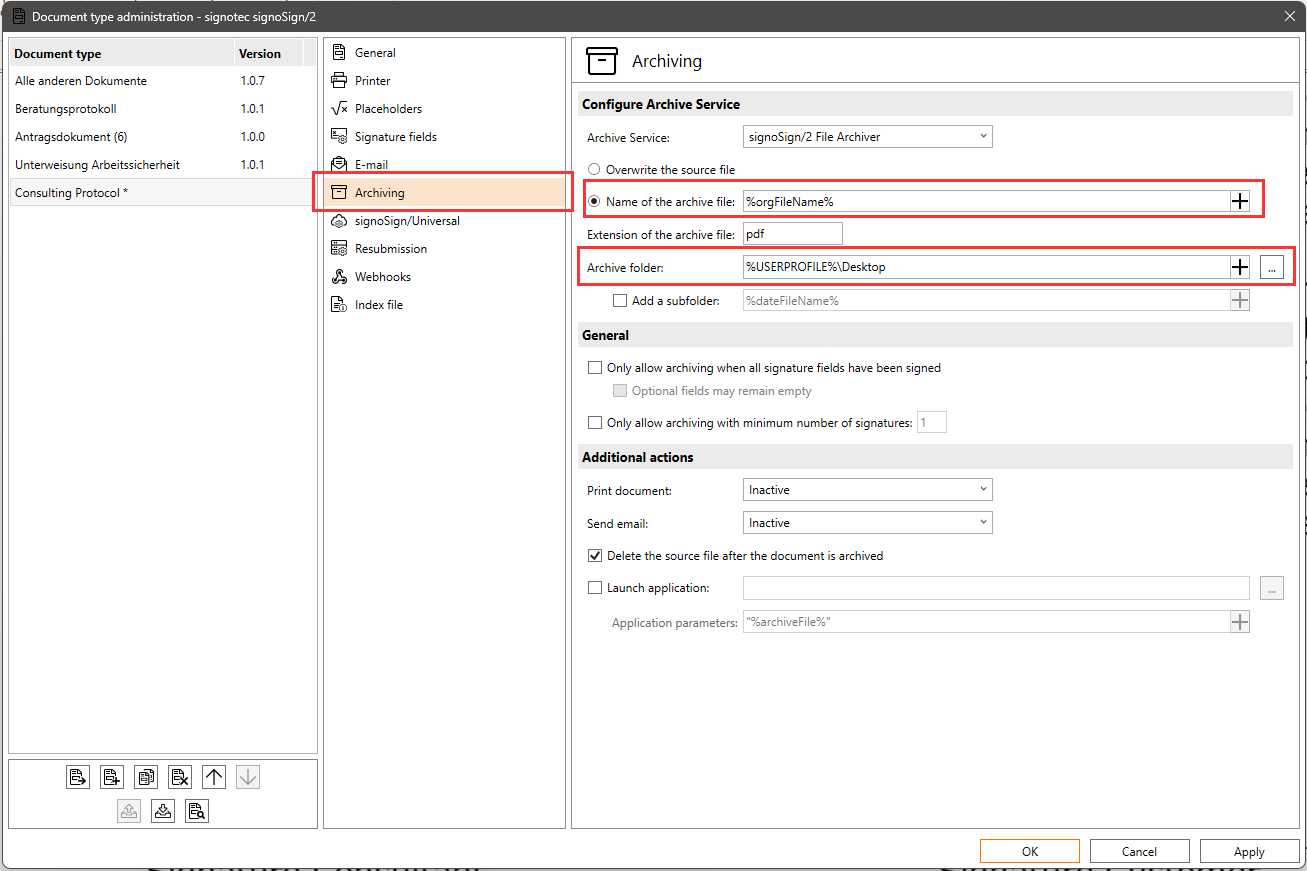Insert placeholder into archive file name

coord(1240,201)
